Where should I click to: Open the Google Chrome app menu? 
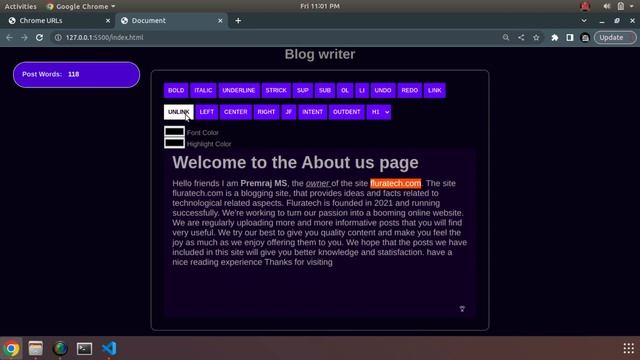tap(81, 6)
